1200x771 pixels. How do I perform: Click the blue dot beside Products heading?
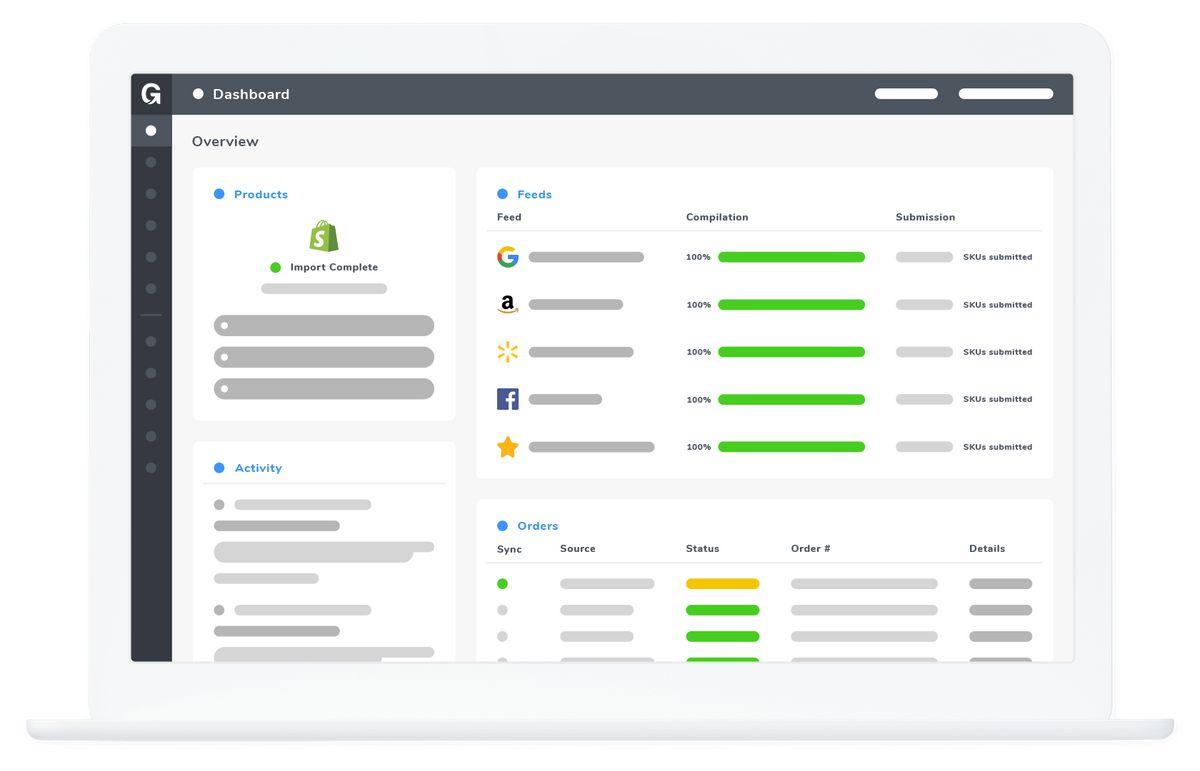219,194
